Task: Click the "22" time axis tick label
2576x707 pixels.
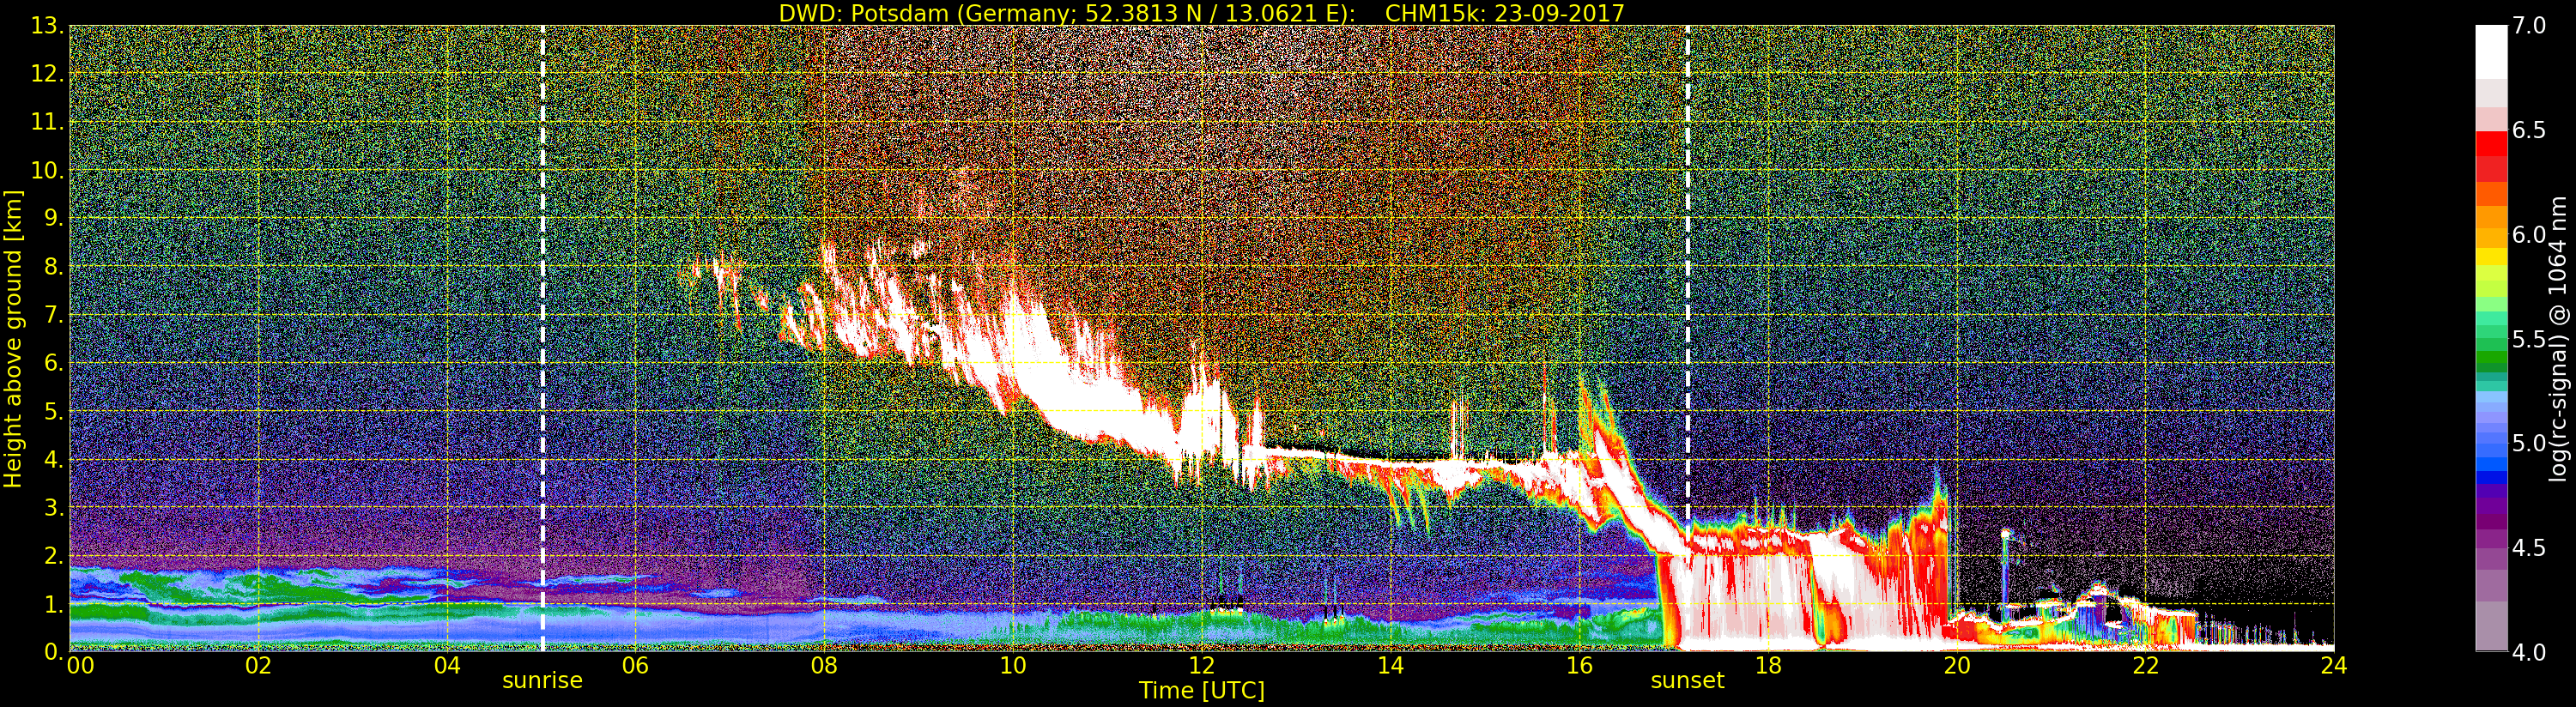Action: pyautogui.click(x=2146, y=666)
